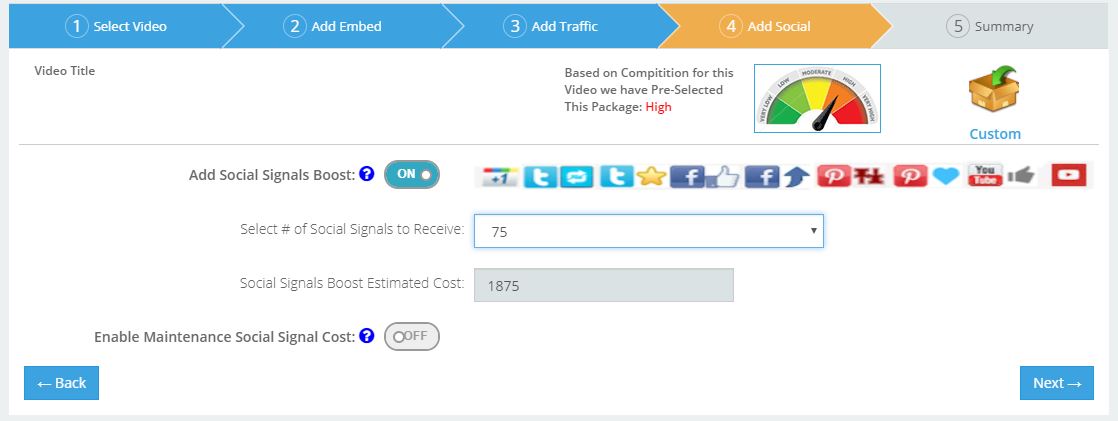This screenshot has width=1118, height=421.
Task: Click the YouTube logo icon
Action: coord(984,175)
